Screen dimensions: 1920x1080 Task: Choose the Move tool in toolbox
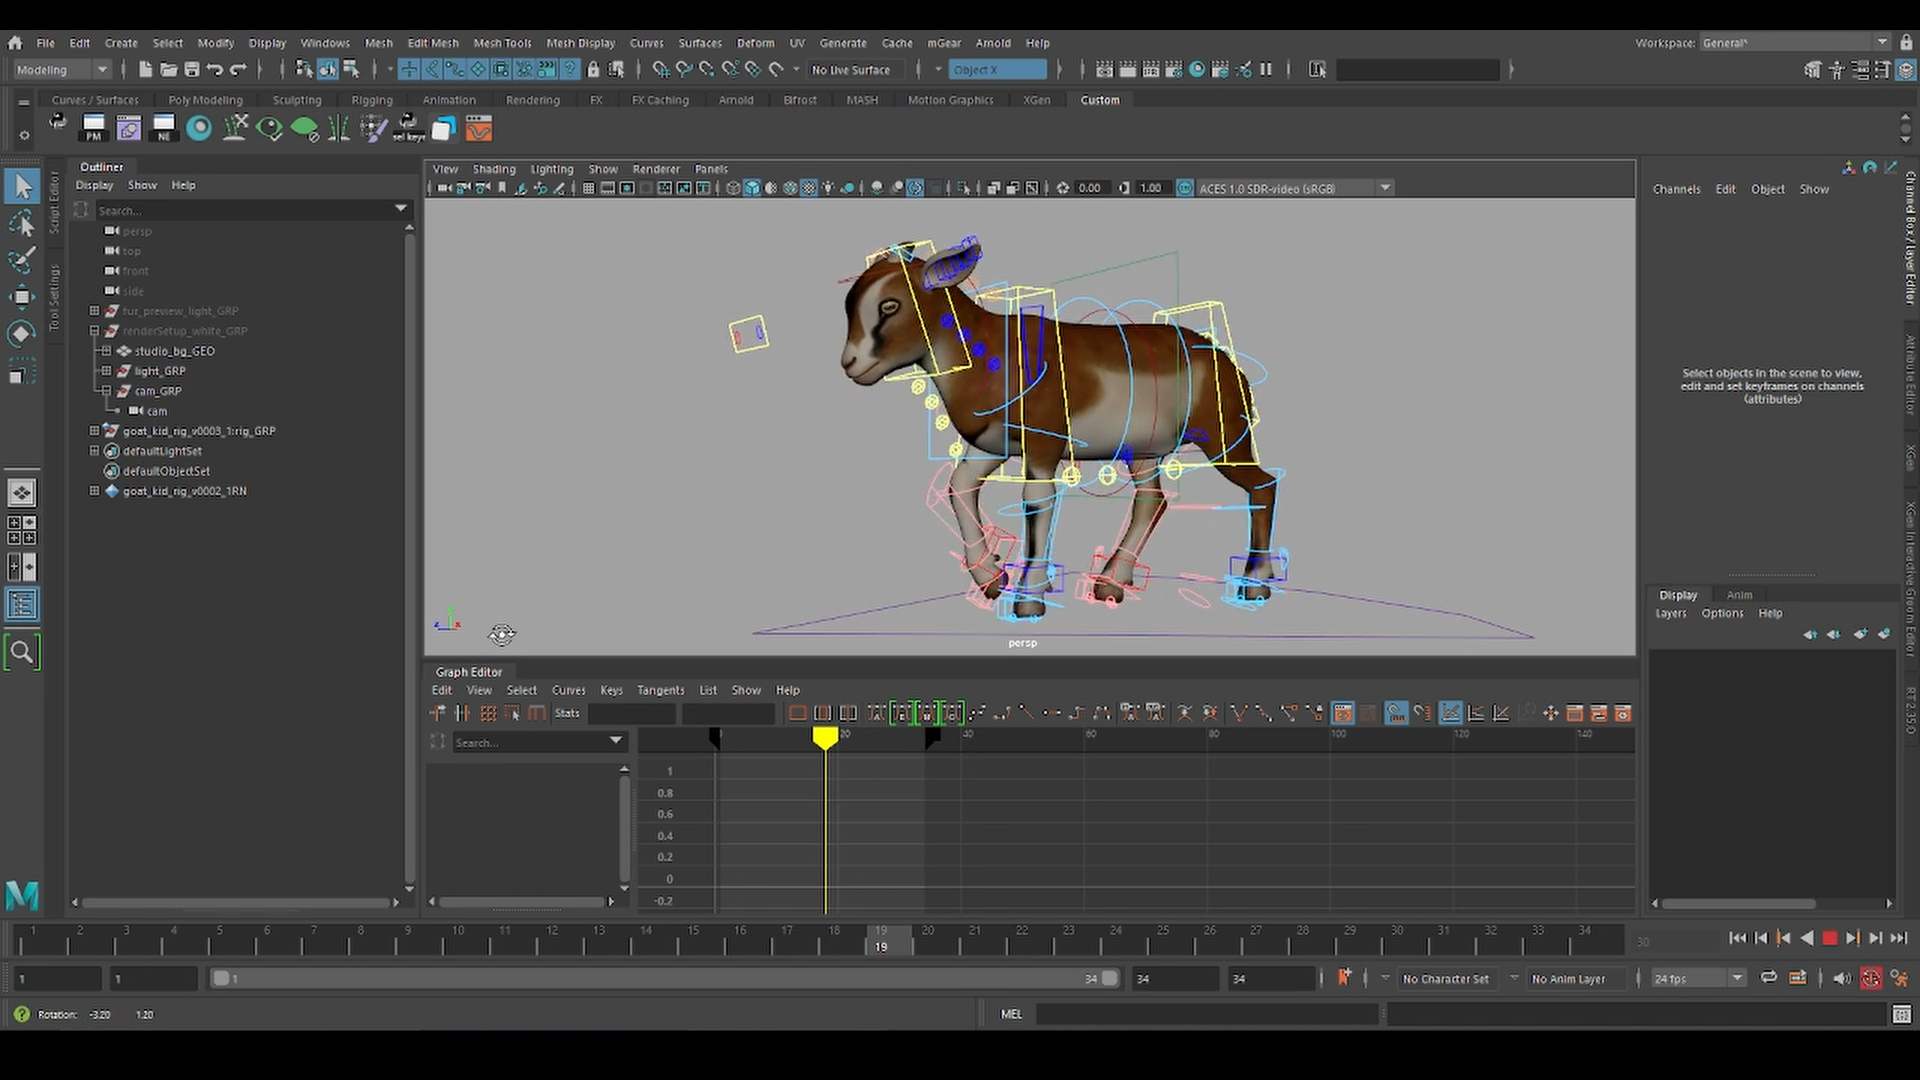click(22, 297)
